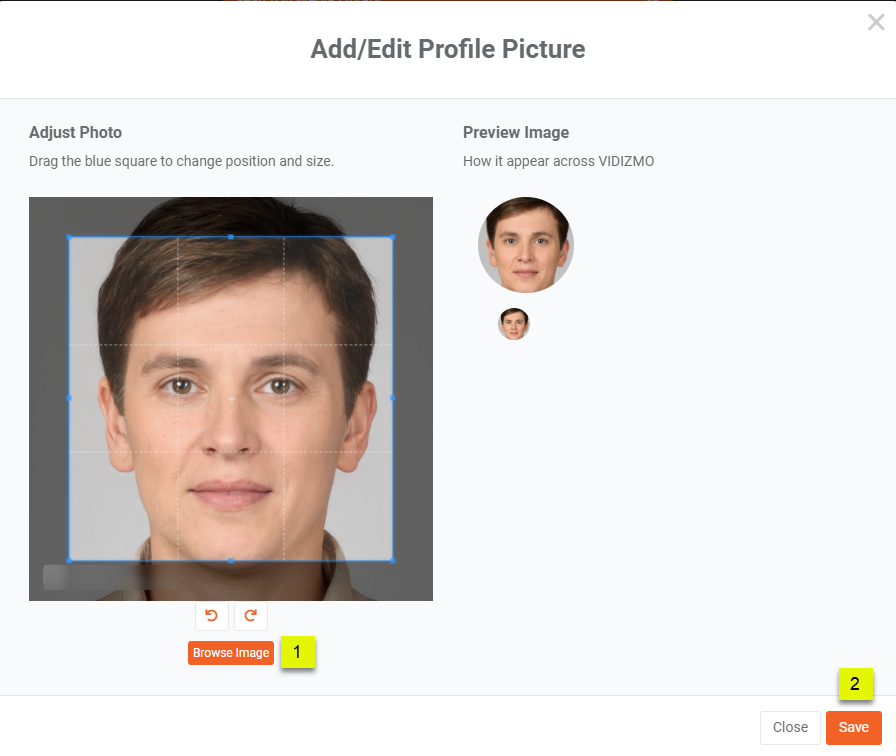Click the bottom-middle crop edge handle
The height and width of the screenshot is (756, 896).
[231, 561]
